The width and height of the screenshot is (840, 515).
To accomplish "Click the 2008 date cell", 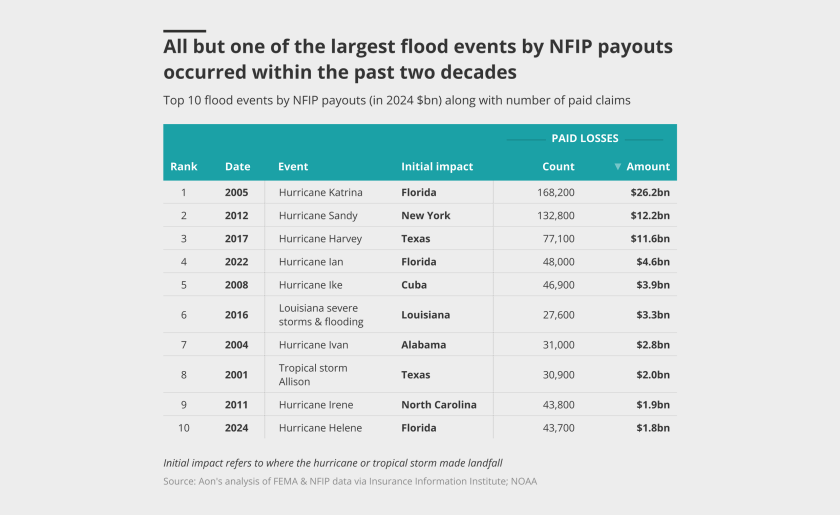I will tap(236, 285).
